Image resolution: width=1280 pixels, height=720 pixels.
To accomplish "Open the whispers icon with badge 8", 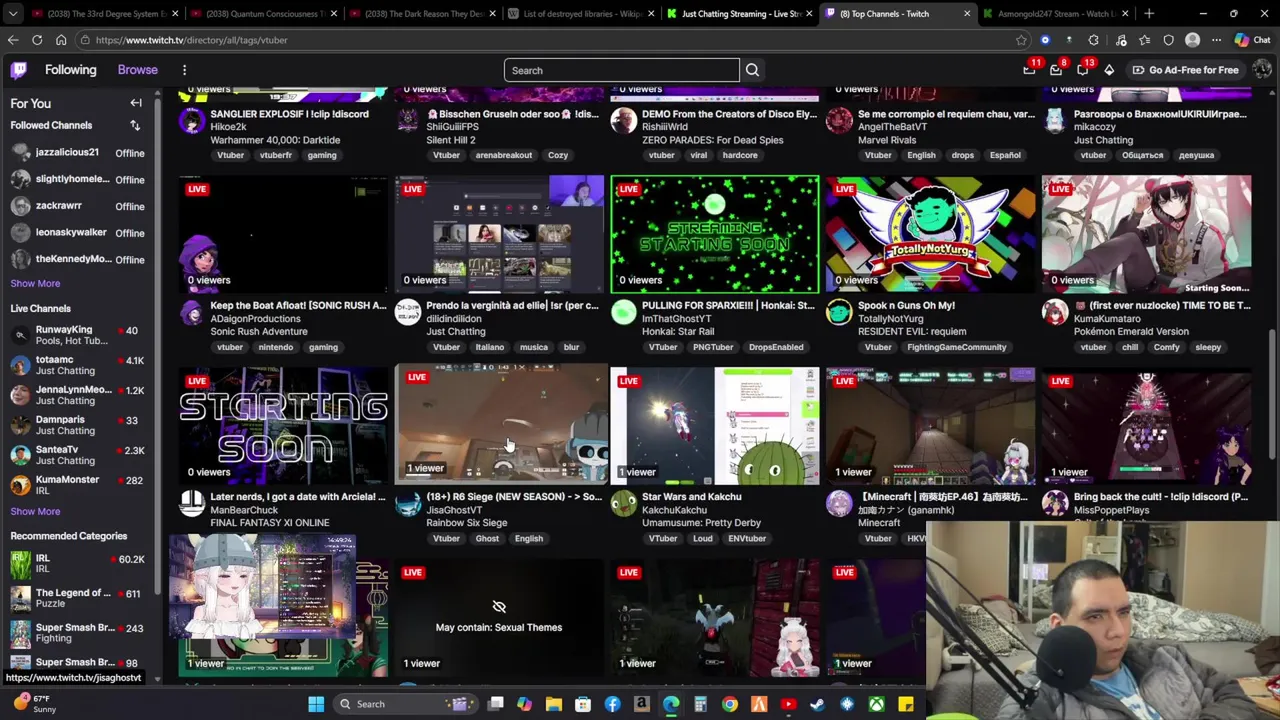I will click(x=1056, y=70).
